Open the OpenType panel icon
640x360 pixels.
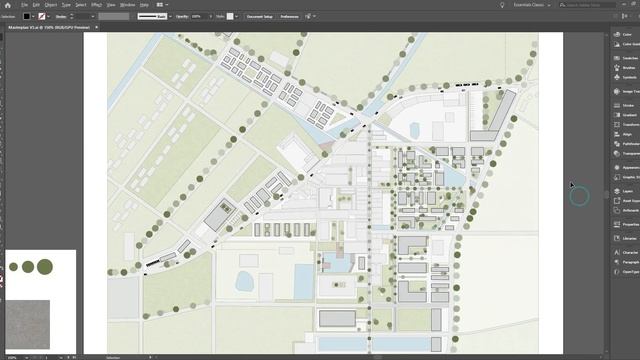[617, 271]
